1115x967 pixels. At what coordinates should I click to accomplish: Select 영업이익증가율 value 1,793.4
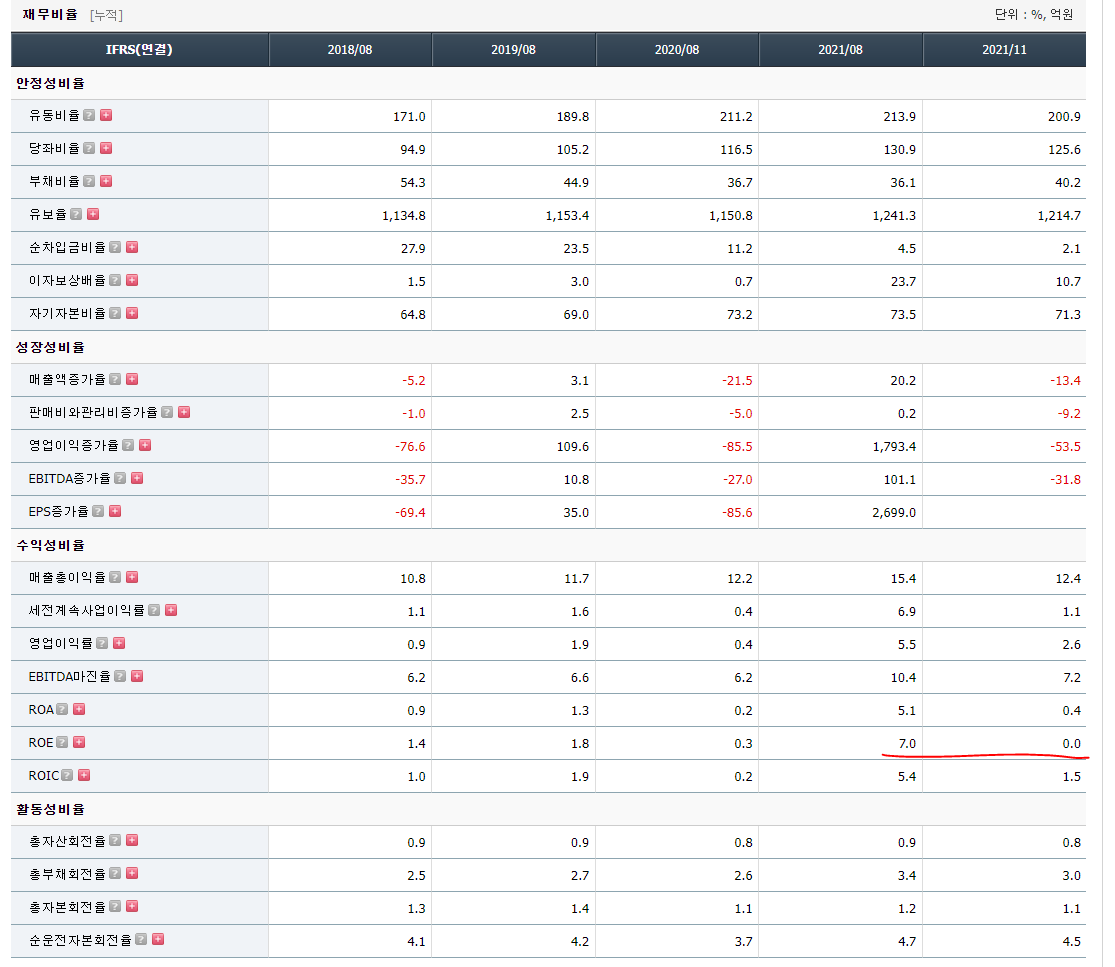(894, 447)
